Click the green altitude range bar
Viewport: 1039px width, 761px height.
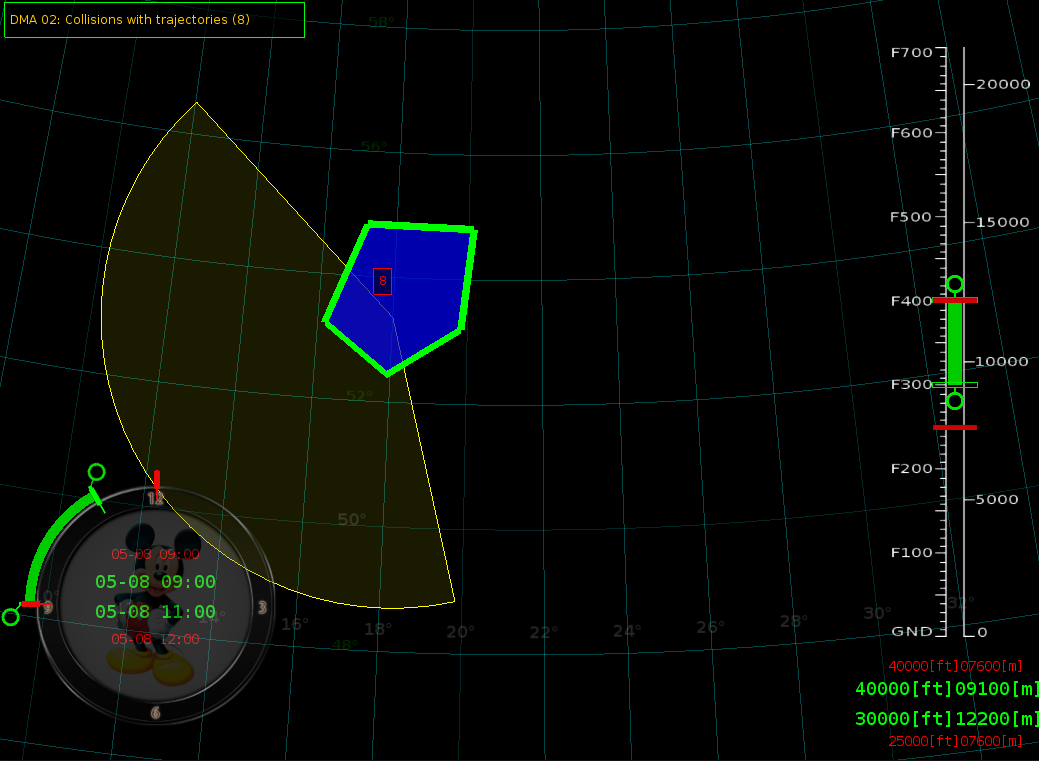pyautogui.click(x=955, y=343)
